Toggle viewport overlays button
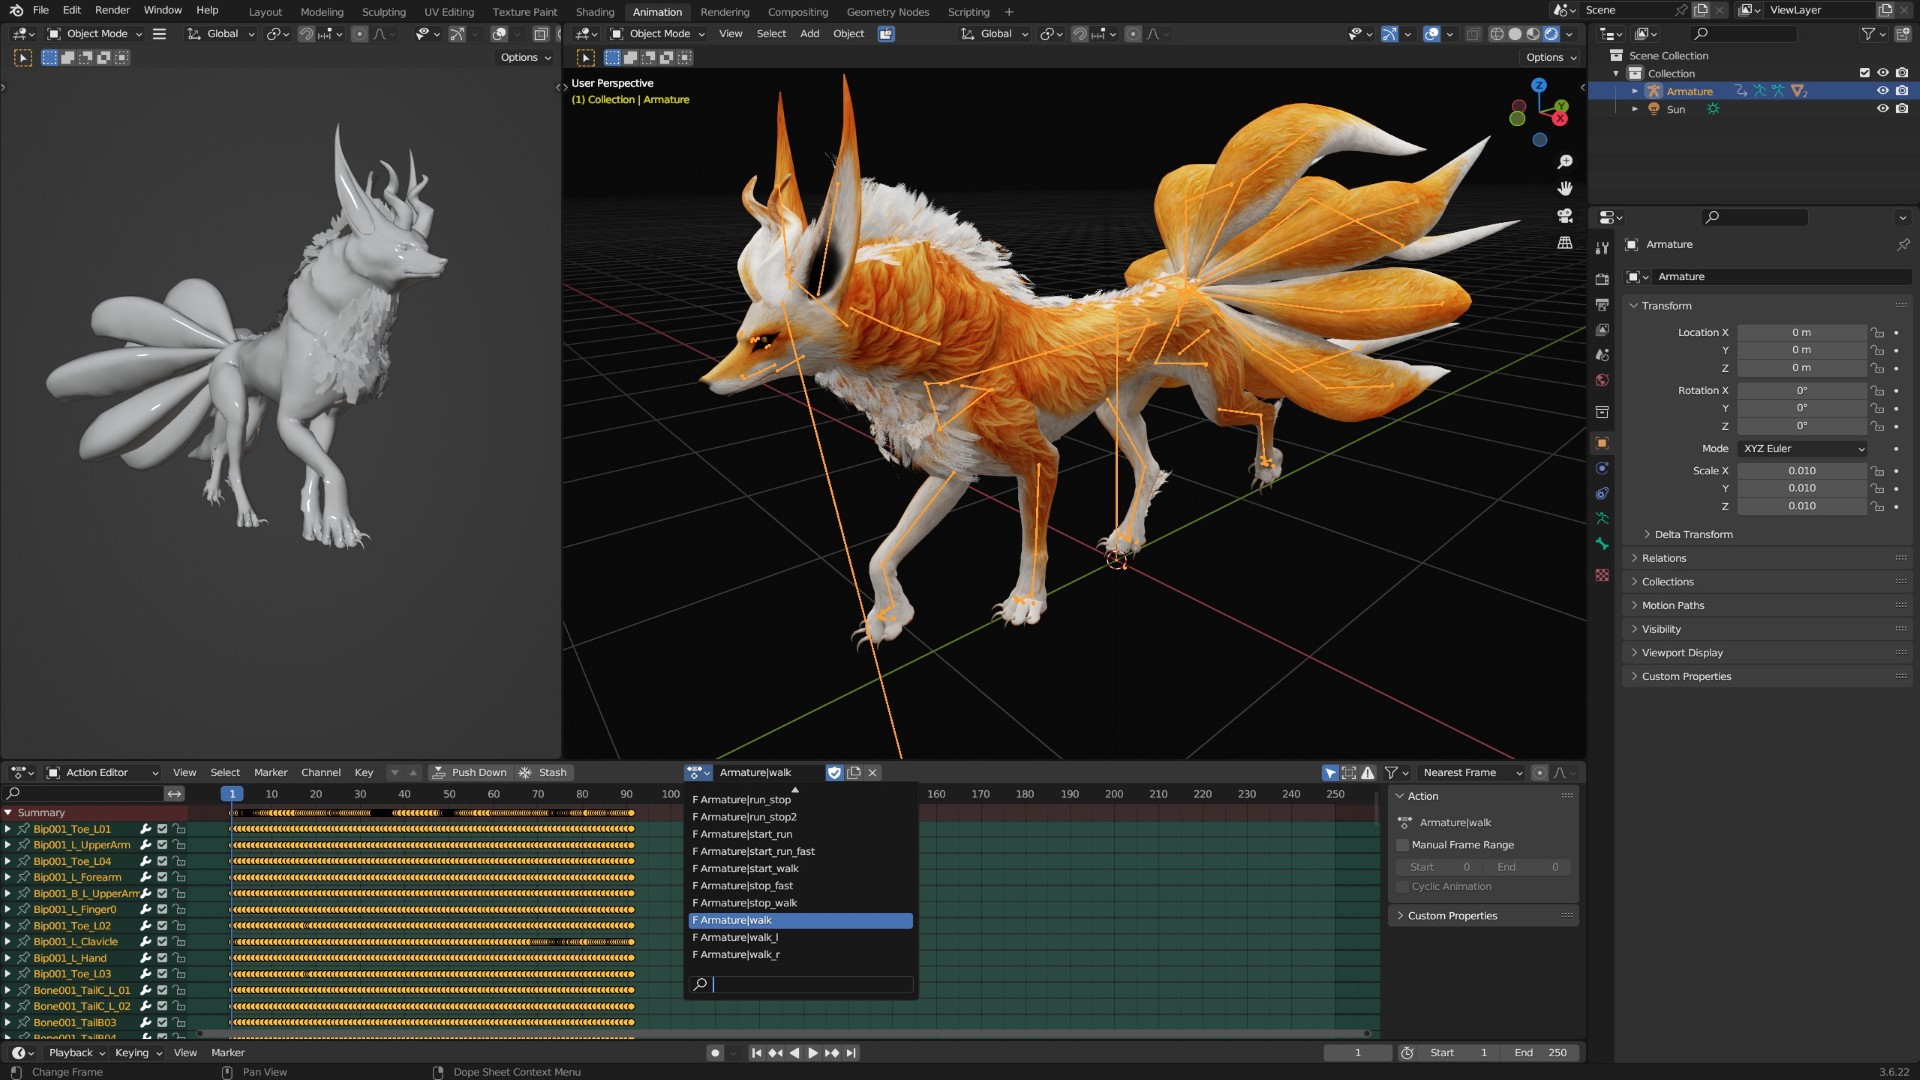The width and height of the screenshot is (1920, 1080). click(1431, 34)
